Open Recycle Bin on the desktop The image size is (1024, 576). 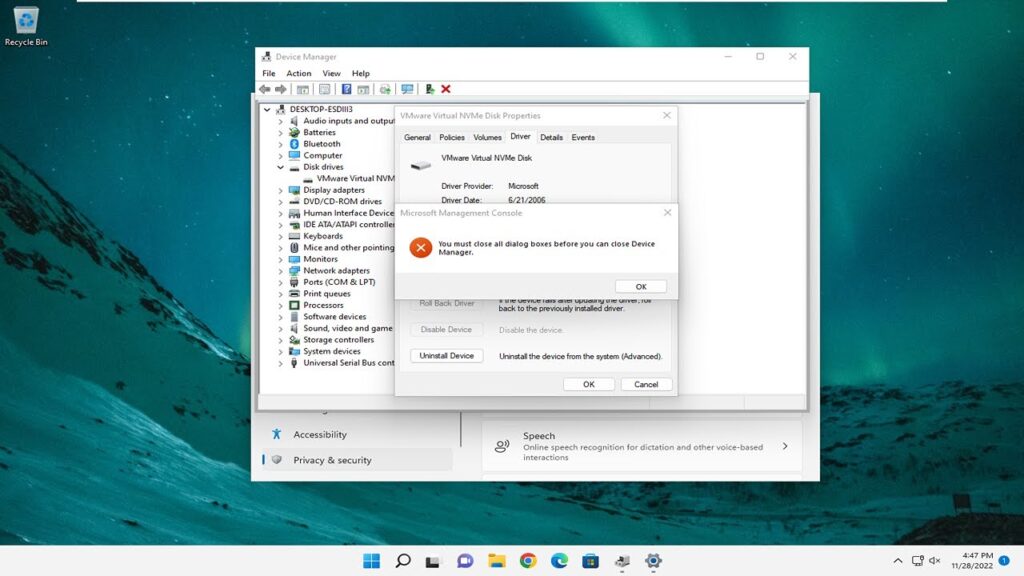point(26,26)
